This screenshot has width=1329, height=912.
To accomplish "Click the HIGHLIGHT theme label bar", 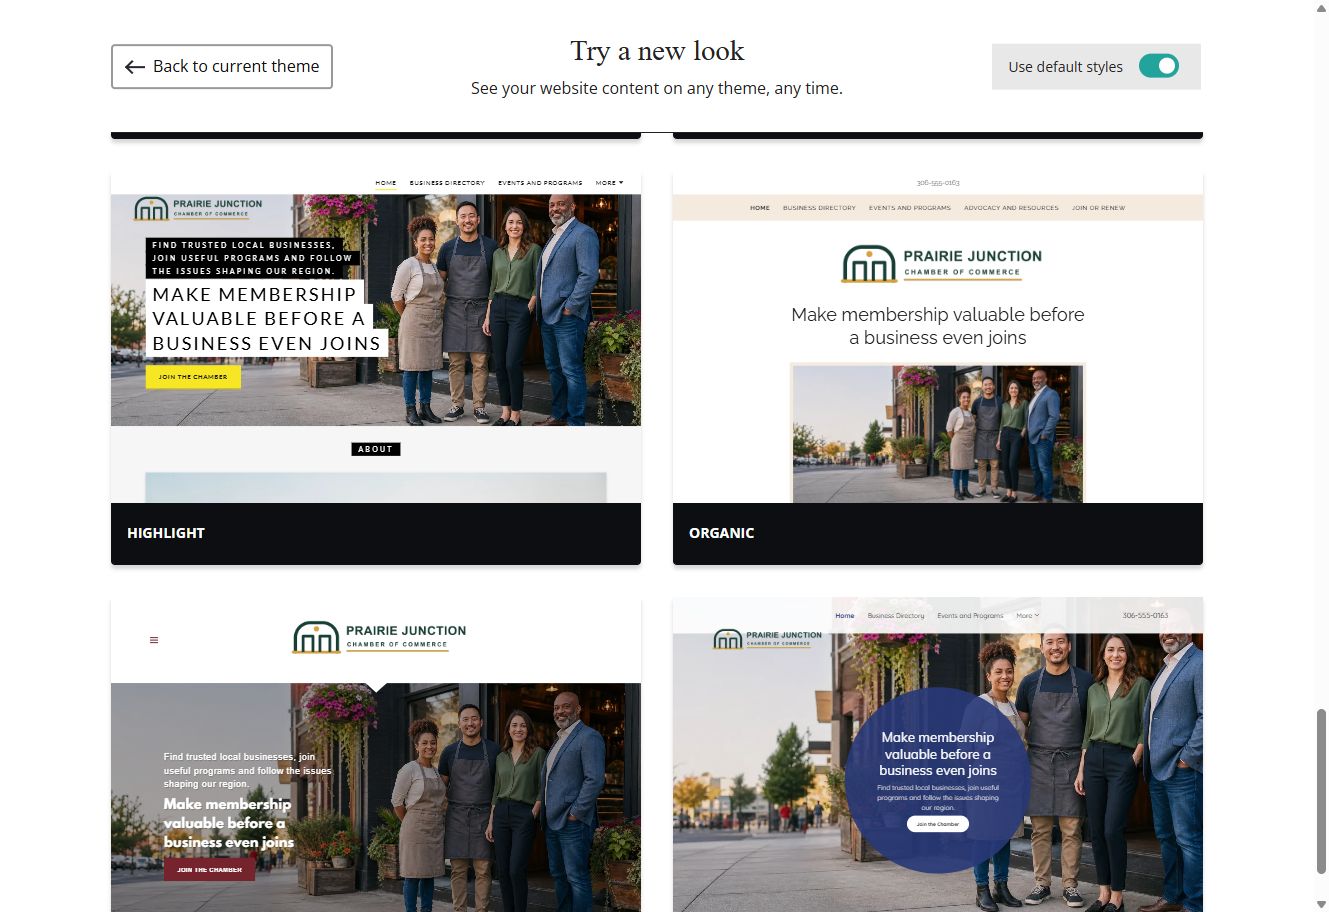I will click(376, 533).
